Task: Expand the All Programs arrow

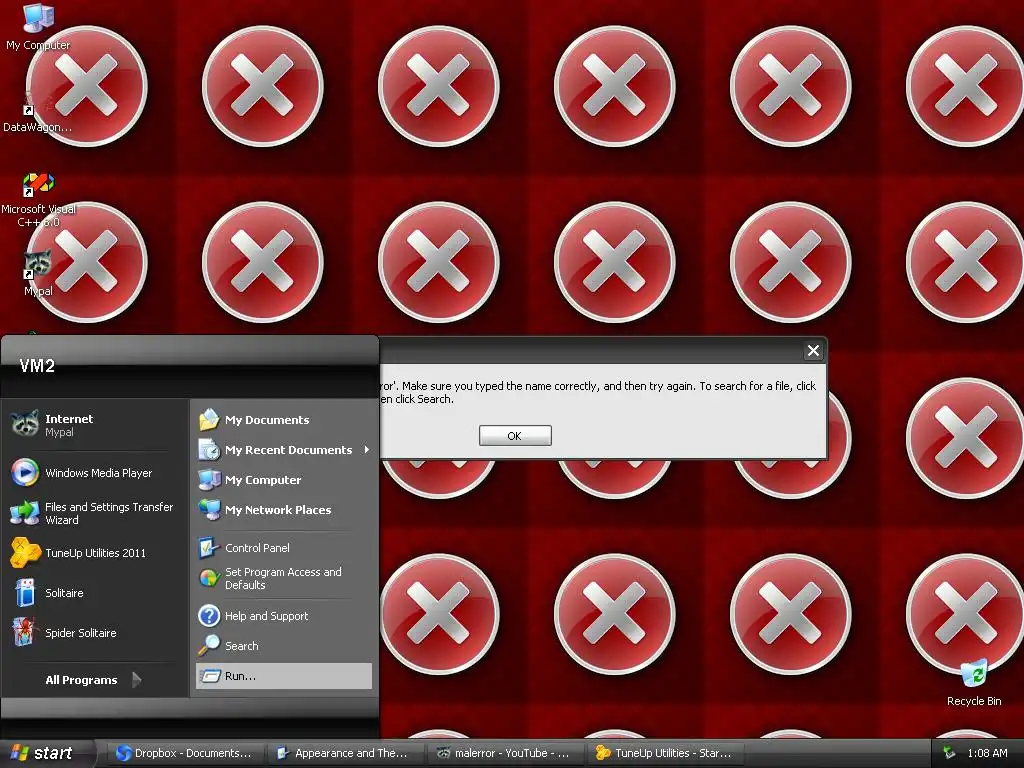Action: [136, 680]
